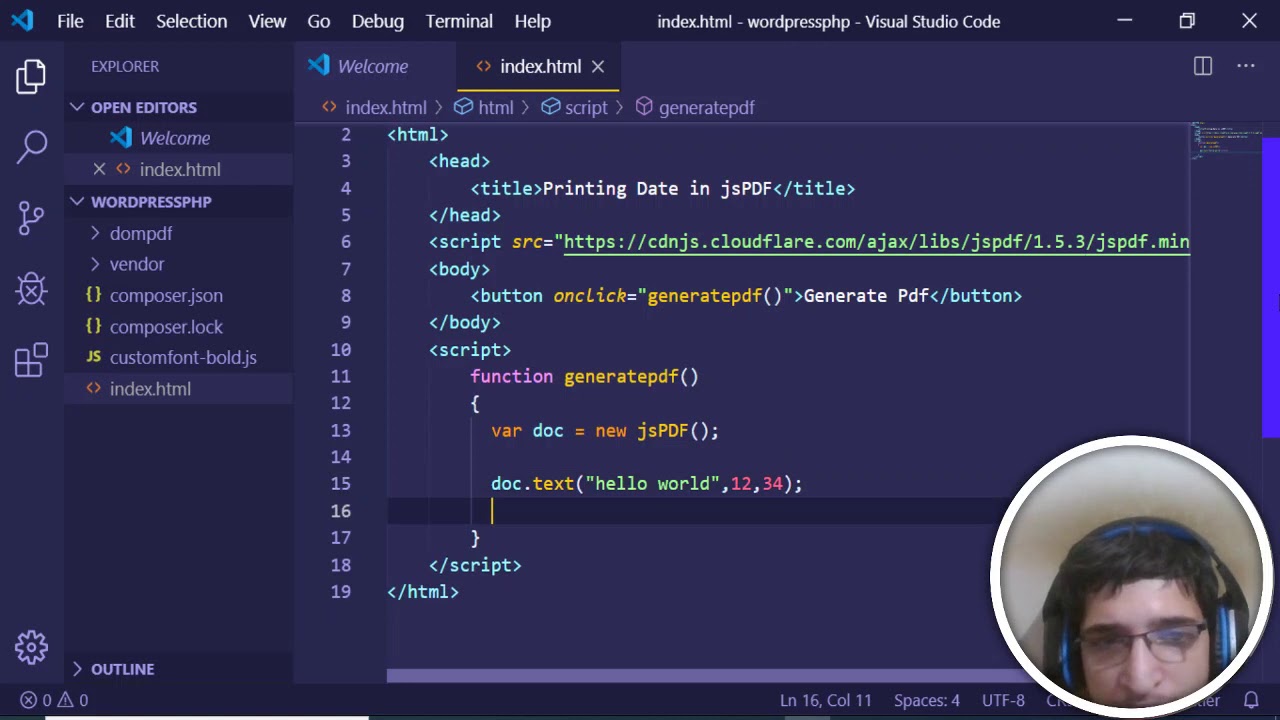1280x720 pixels.
Task: Collapse the Open Editors section
Action: 78,107
